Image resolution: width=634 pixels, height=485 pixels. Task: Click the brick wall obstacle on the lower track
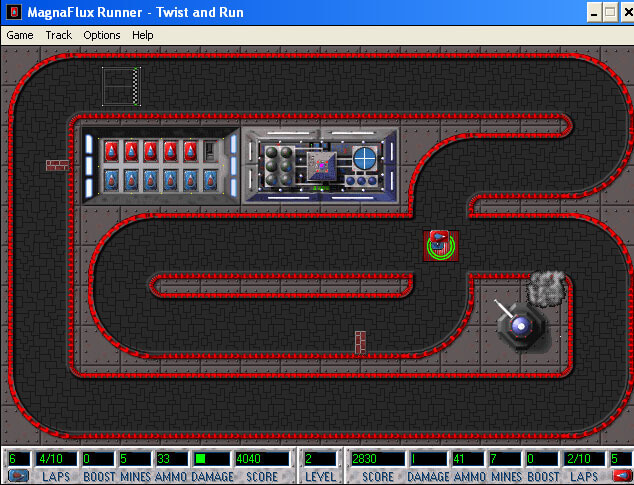[360, 342]
